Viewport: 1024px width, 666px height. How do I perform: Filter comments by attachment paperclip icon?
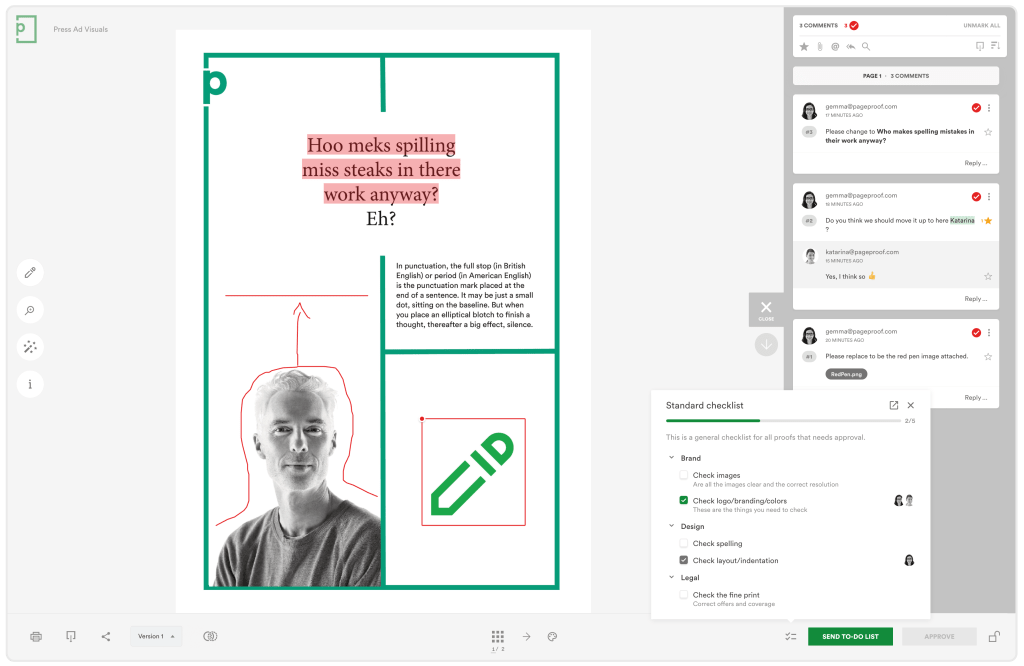819,46
